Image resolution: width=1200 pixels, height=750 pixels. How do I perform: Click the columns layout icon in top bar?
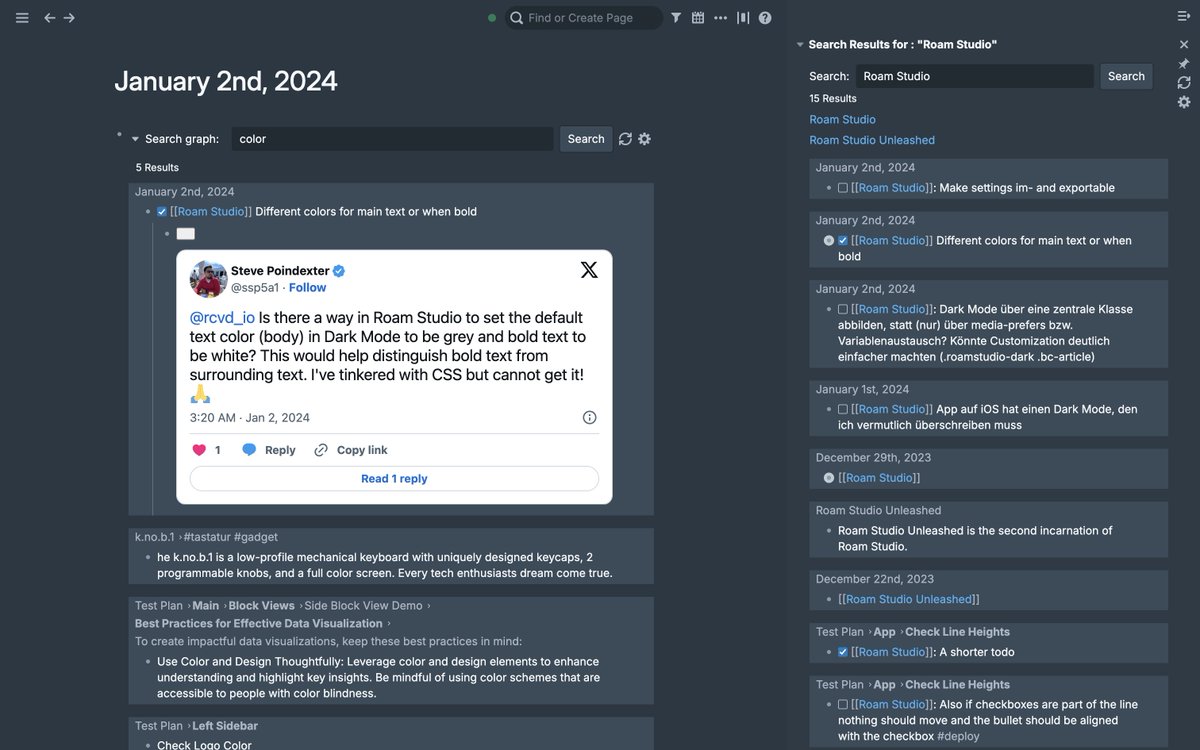coord(743,18)
